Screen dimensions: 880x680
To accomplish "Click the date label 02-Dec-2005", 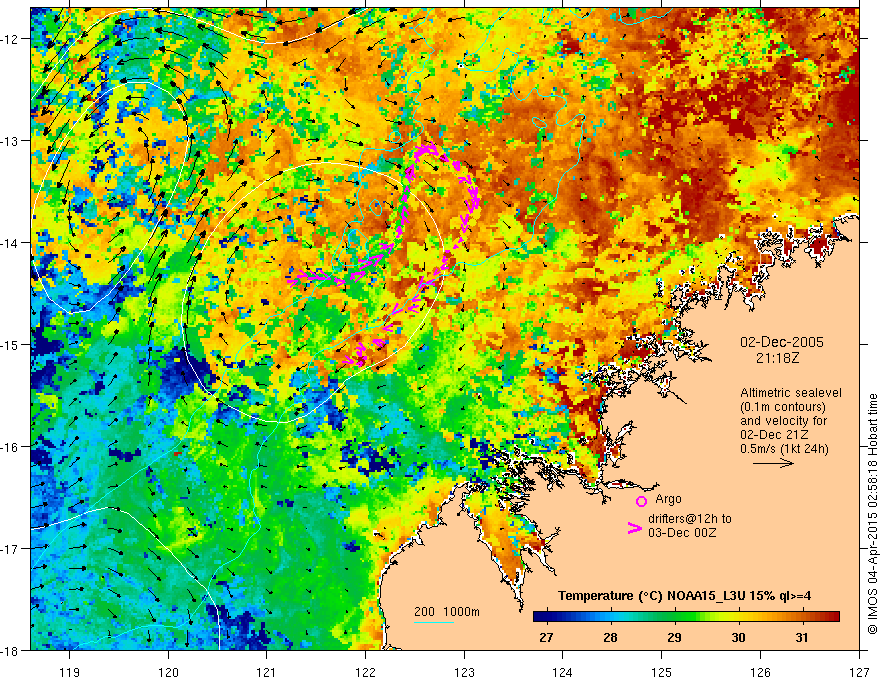I will pos(782,342).
